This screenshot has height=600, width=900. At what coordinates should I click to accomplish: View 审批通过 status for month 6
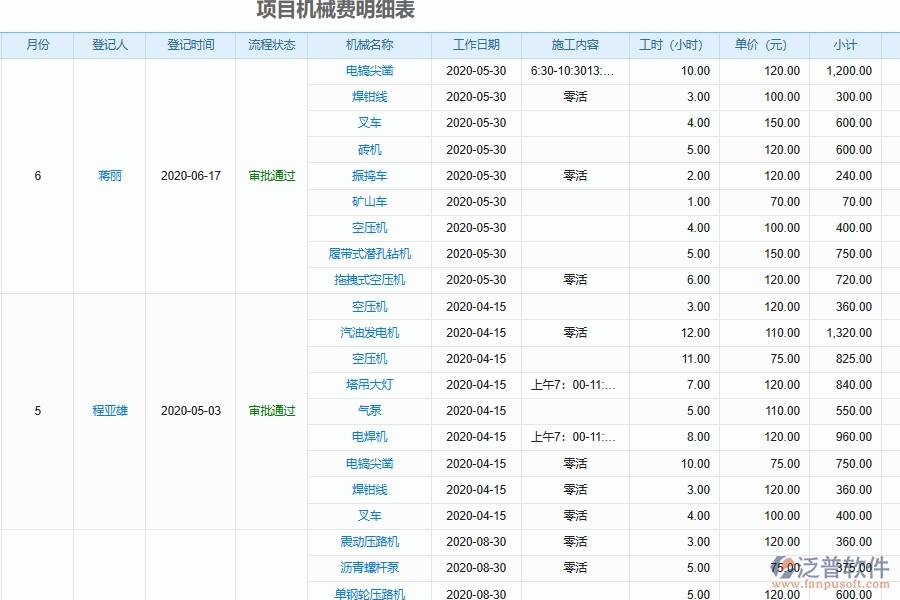pyautogui.click(x=271, y=175)
